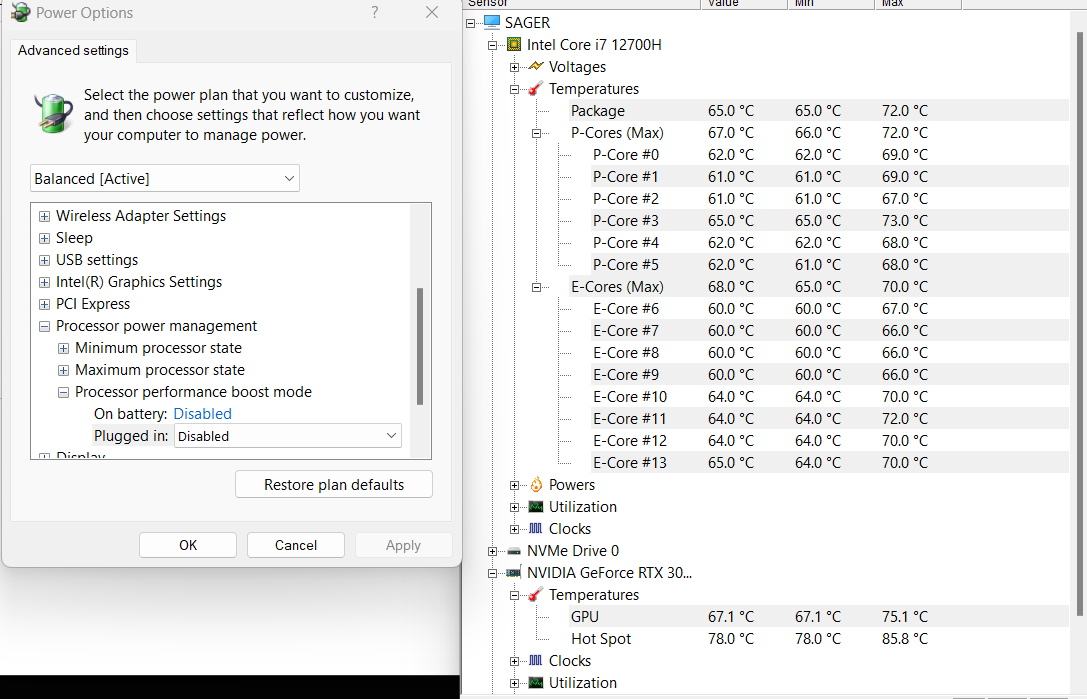This screenshot has width=1087, height=699.
Task: Click the NVMe Drive 0 disk icon
Action: pyautogui.click(x=514, y=551)
